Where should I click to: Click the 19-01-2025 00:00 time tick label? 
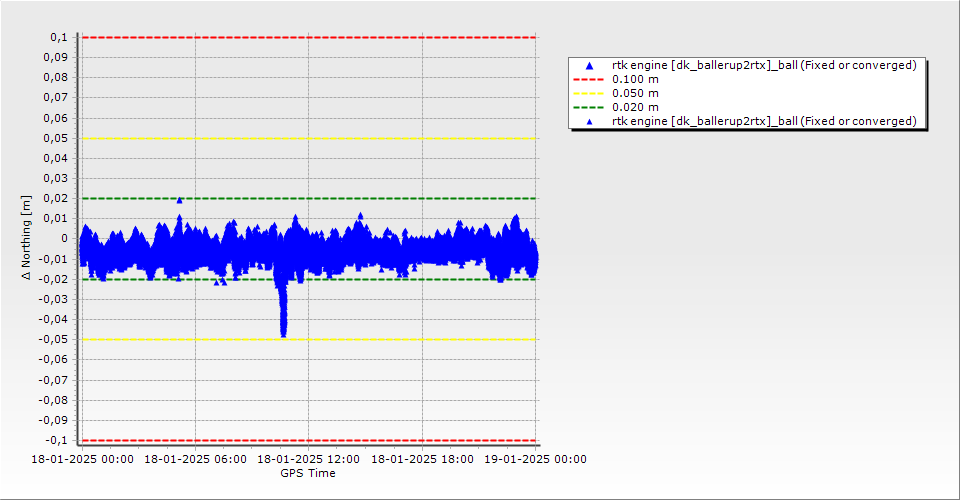pyautogui.click(x=535, y=460)
